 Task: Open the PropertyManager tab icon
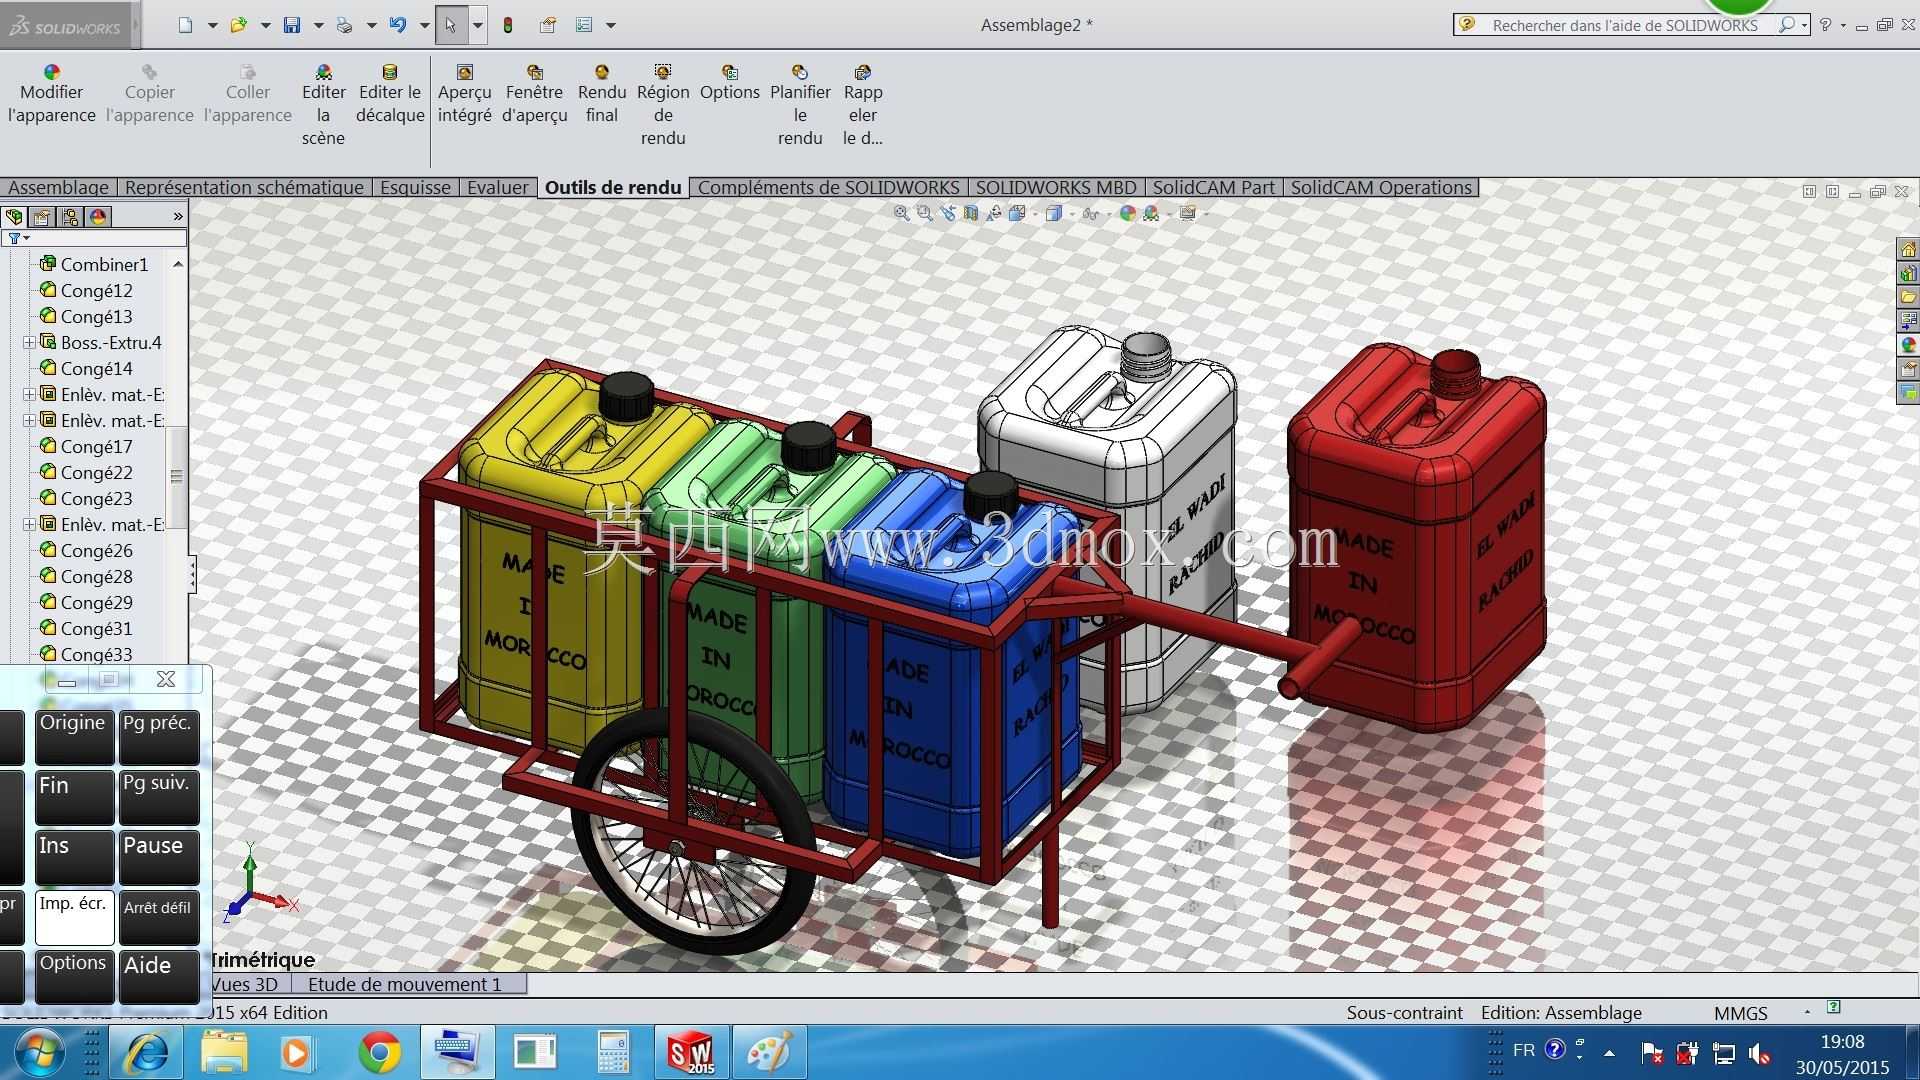click(x=41, y=217)
